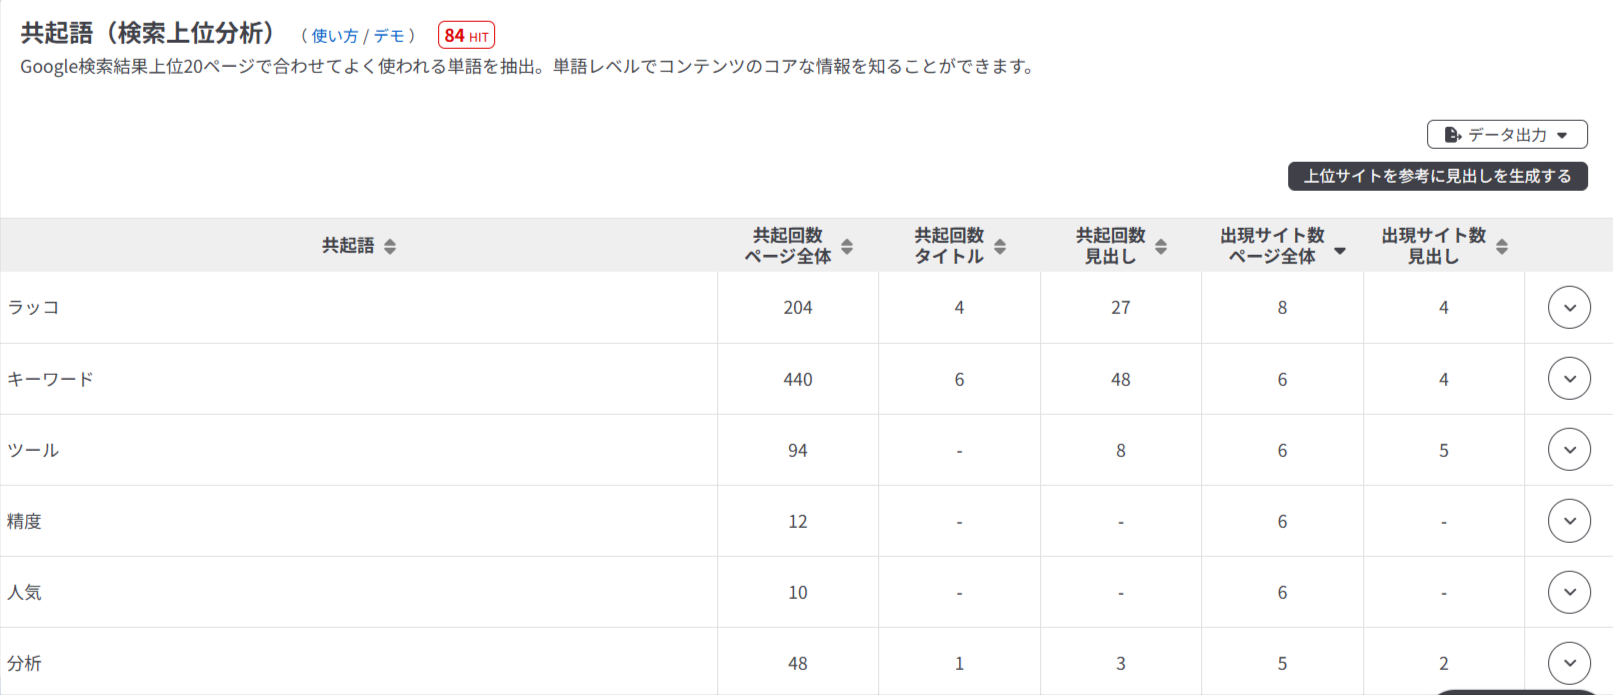The image size is (1613, 695).
Task: Open the データ出力 dropdown
Action: coord(1506,135)
